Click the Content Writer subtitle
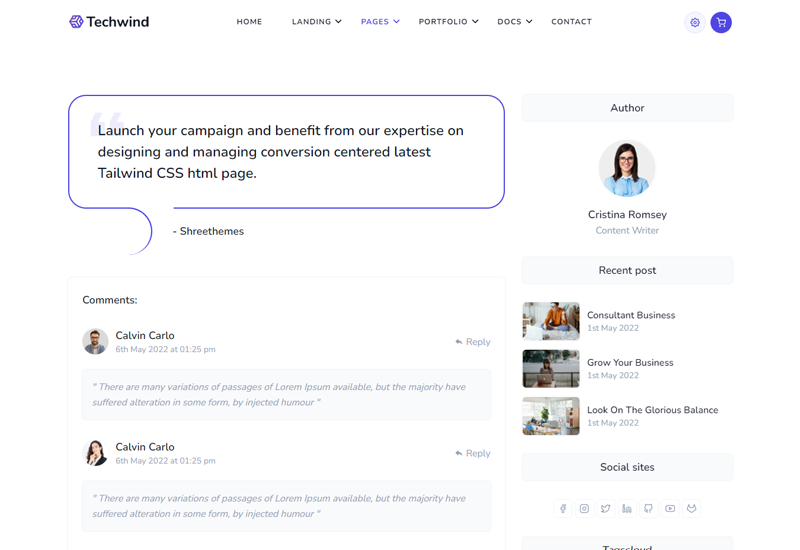The width and height of the screenshot is (800, 550). click(627, 231)
